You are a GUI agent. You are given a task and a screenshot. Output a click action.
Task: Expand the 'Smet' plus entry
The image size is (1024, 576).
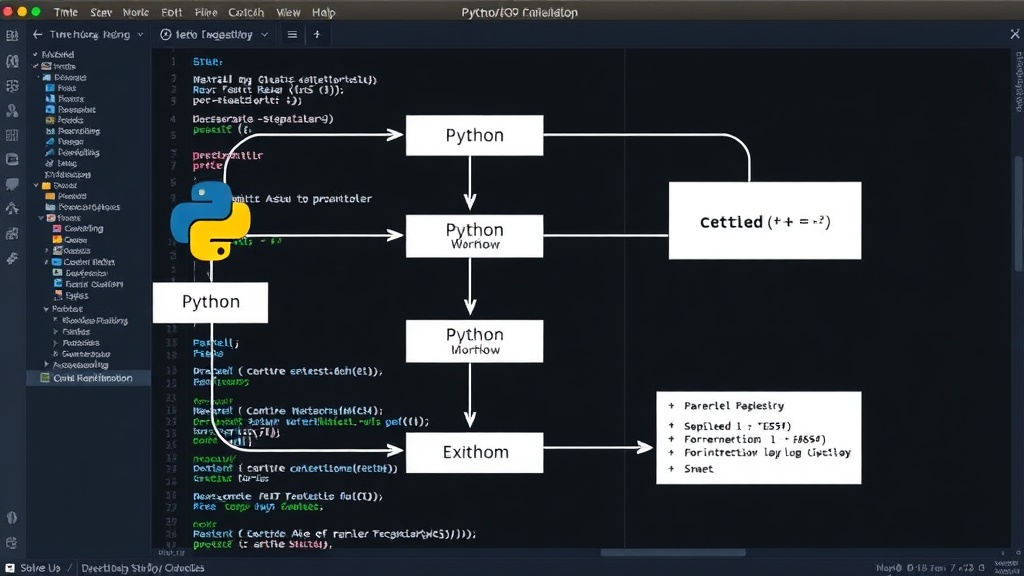click(671, 469)
